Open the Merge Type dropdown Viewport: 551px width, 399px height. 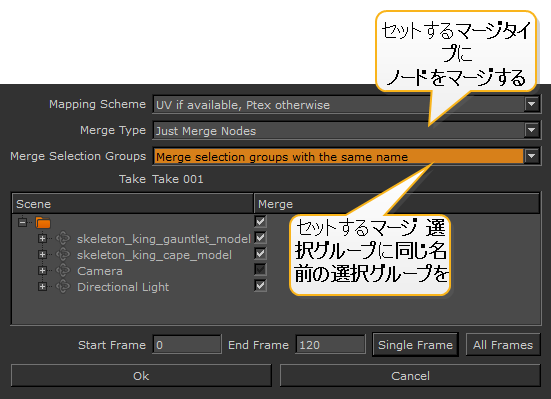tap(532, 130)
